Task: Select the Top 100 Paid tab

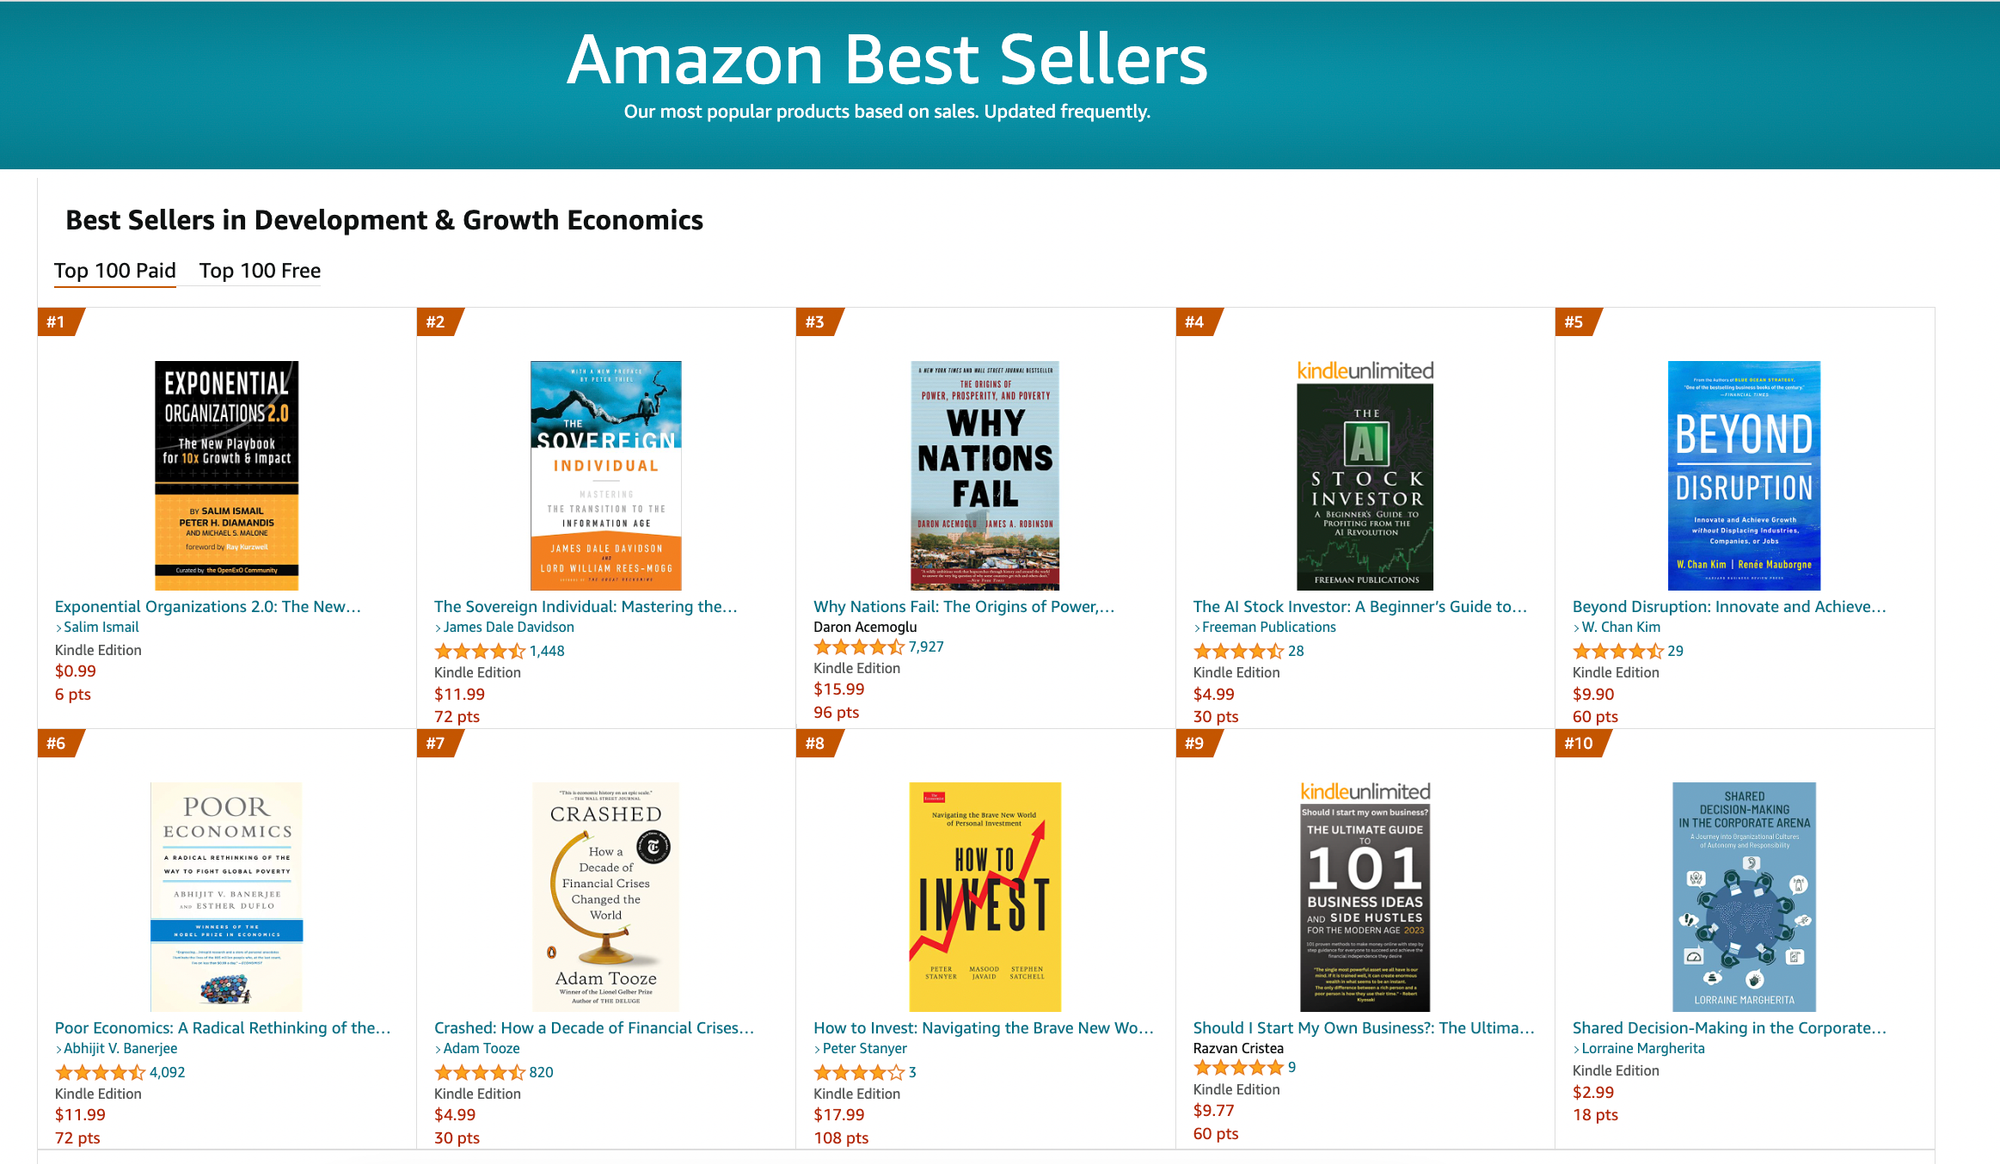Action: 115,271
